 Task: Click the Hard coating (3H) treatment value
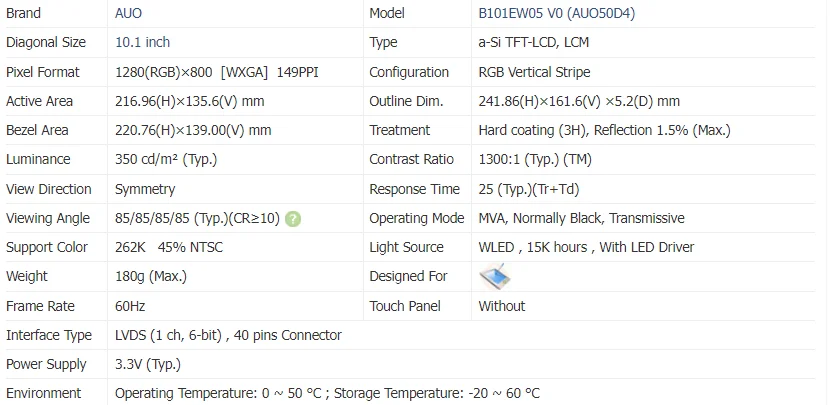(x=604, y=130)
